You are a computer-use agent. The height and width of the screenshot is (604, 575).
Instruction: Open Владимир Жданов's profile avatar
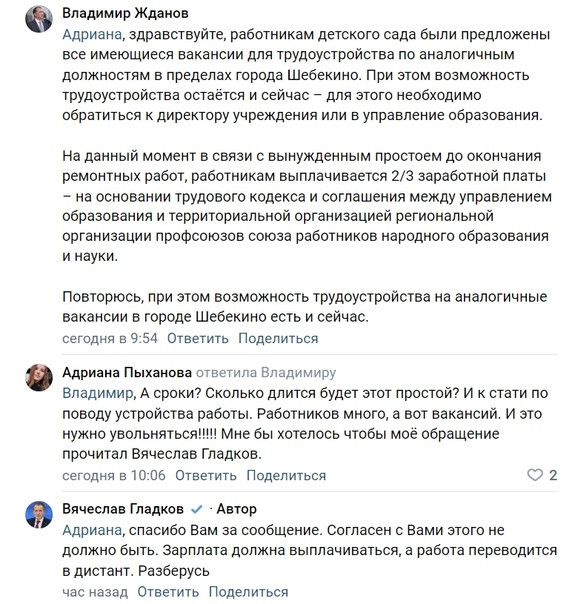point(39,19)
